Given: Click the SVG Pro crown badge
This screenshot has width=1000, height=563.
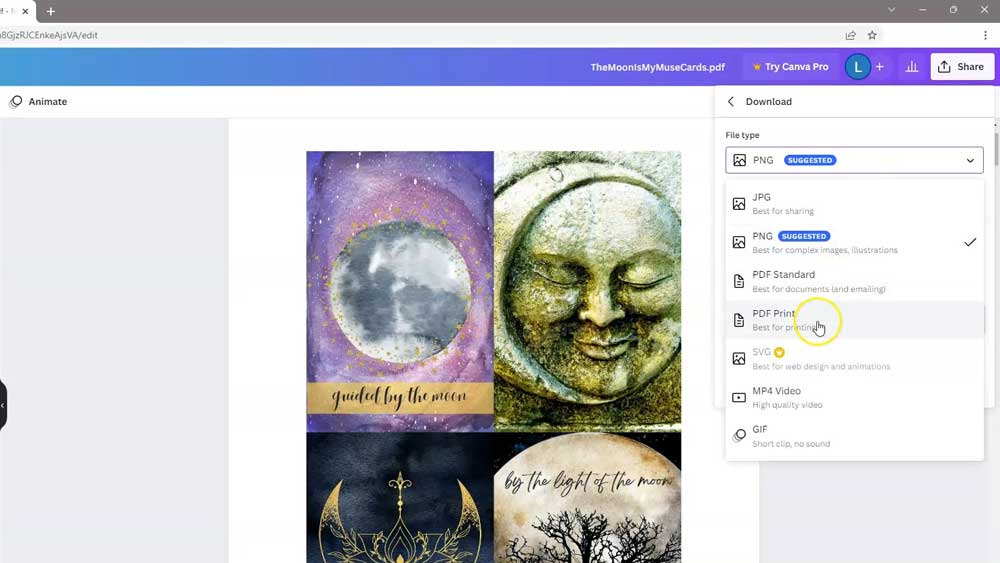Looking at the screenshot, I should [779, 352].
